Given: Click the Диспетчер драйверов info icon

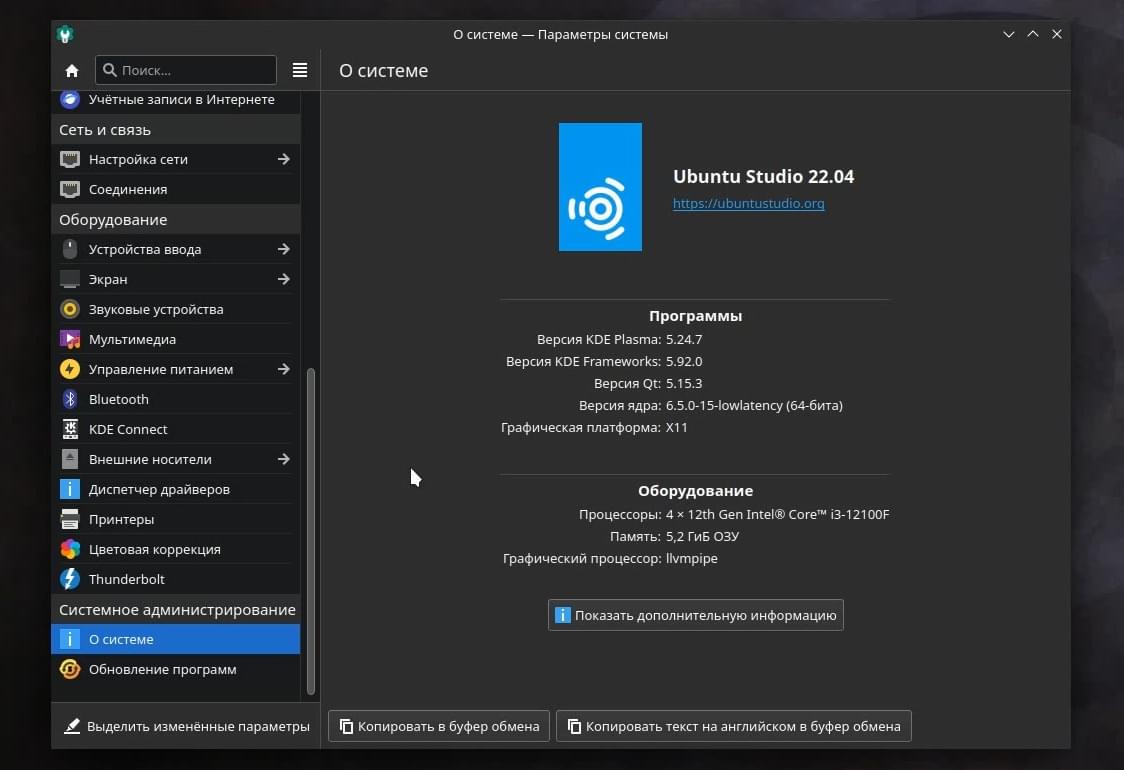Looking at the screenshot, I should coord(70,489).
